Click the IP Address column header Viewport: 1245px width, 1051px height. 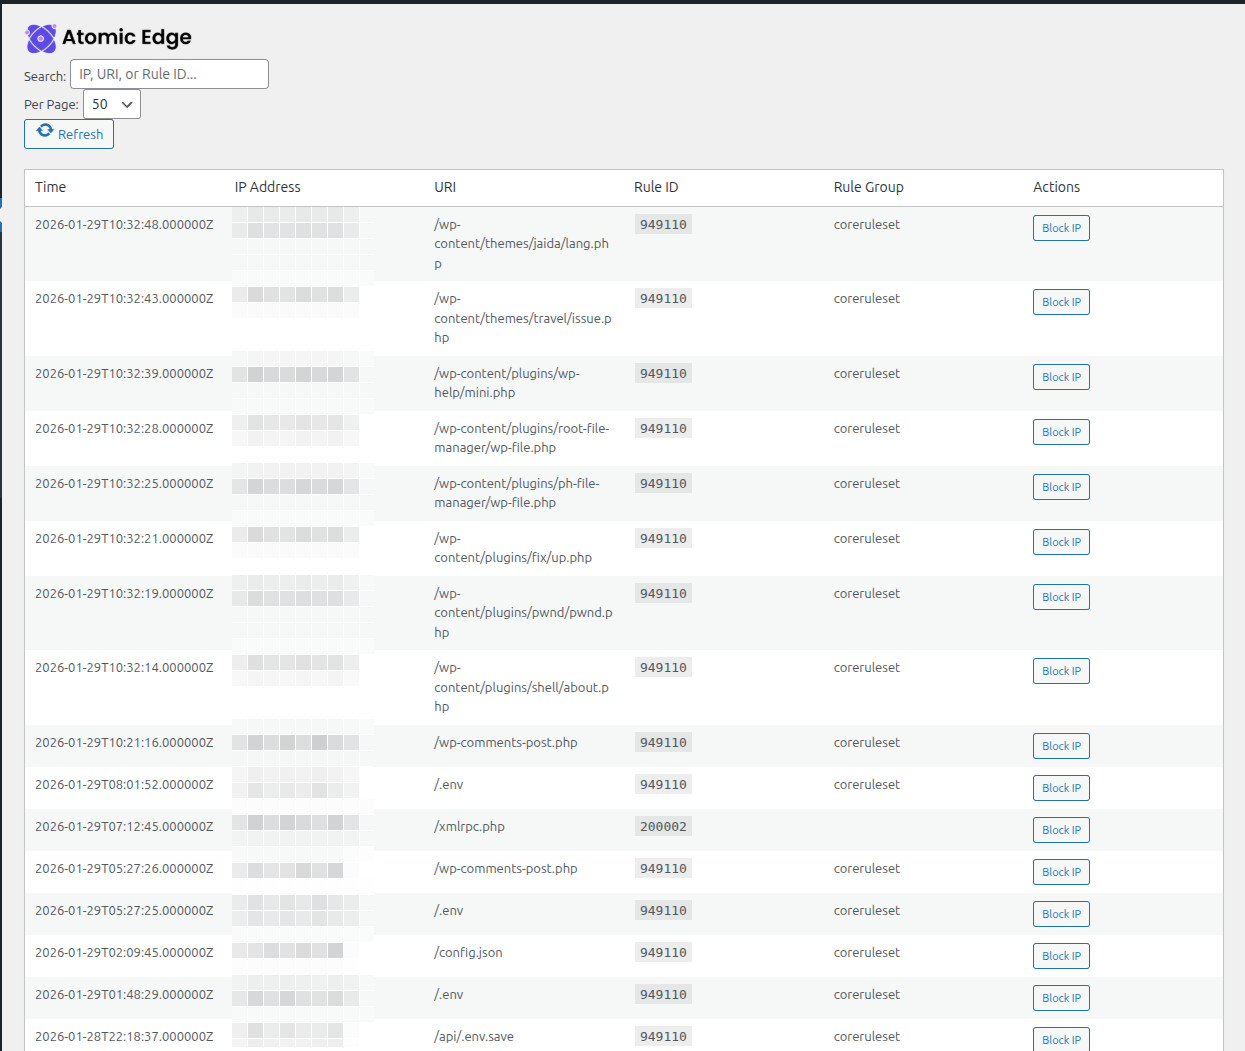coord(266,187)
